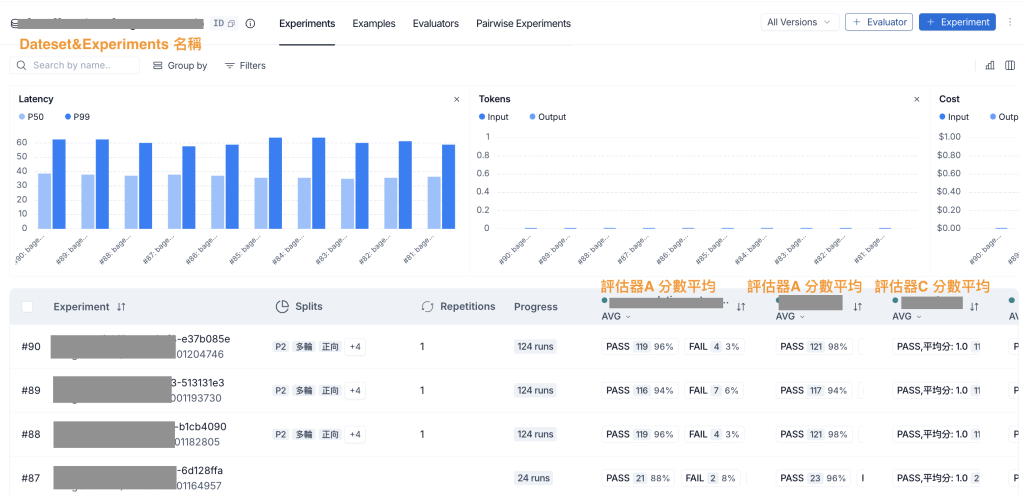Open the Pairwise Experiments tab
The image size is (1024, 495).
[x=523, y=24]
